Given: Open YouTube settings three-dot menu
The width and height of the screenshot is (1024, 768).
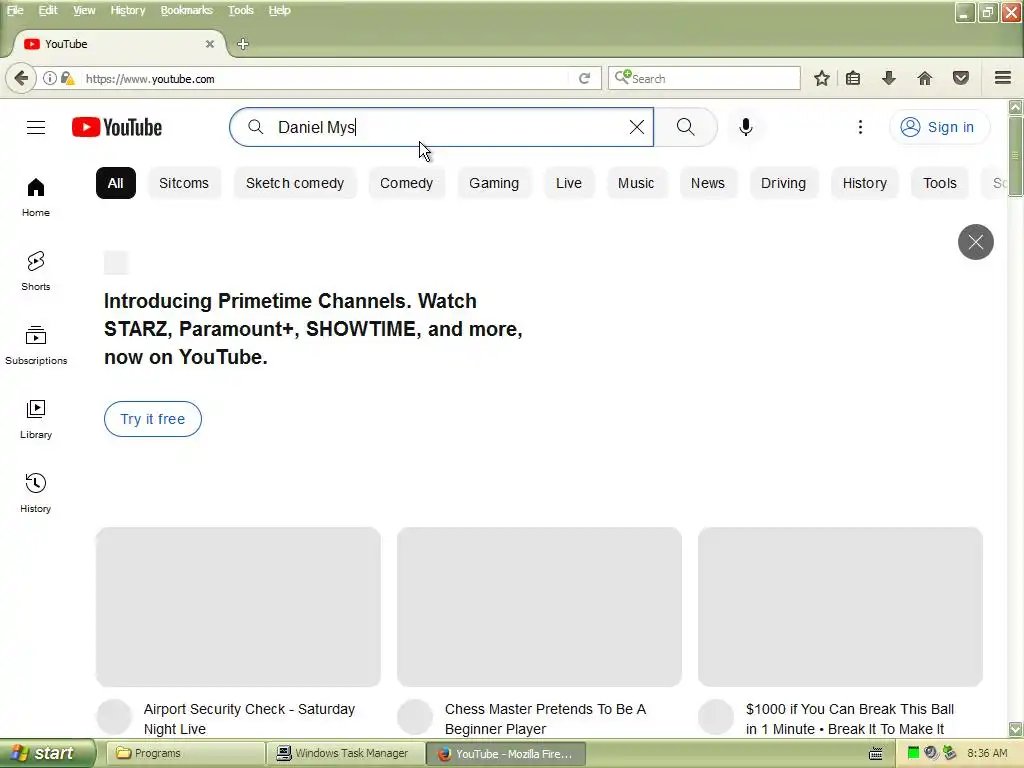Looking at the screenshot, I should pyautogui.click(x=860, y=127).
